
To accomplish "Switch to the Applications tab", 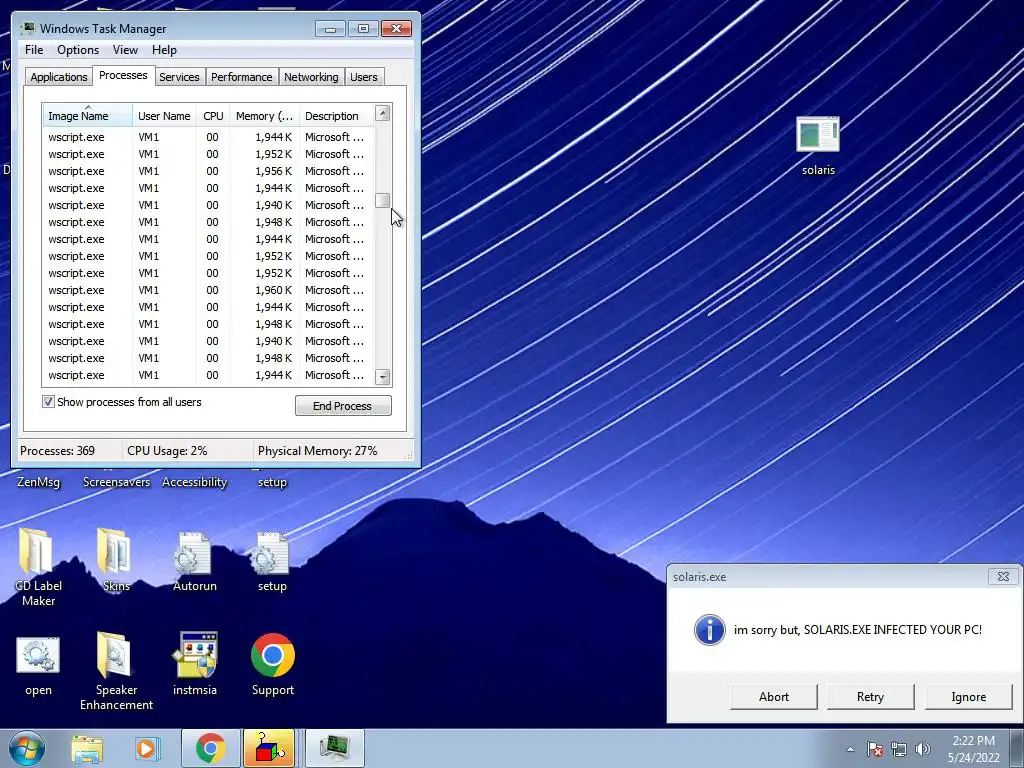I will (59, 77).
